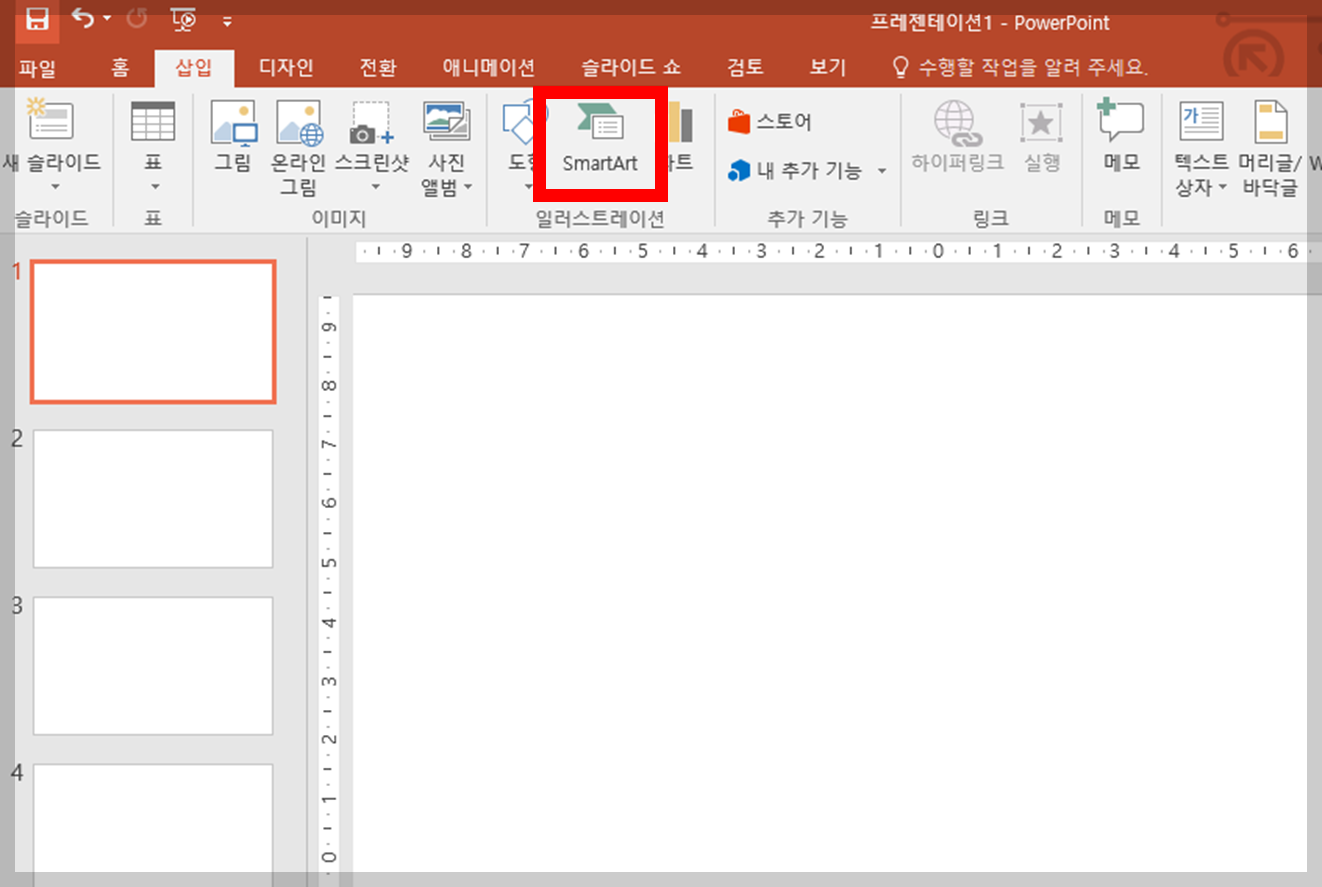Switch to the 디자인 (Design) tab

tap(286, 68)
